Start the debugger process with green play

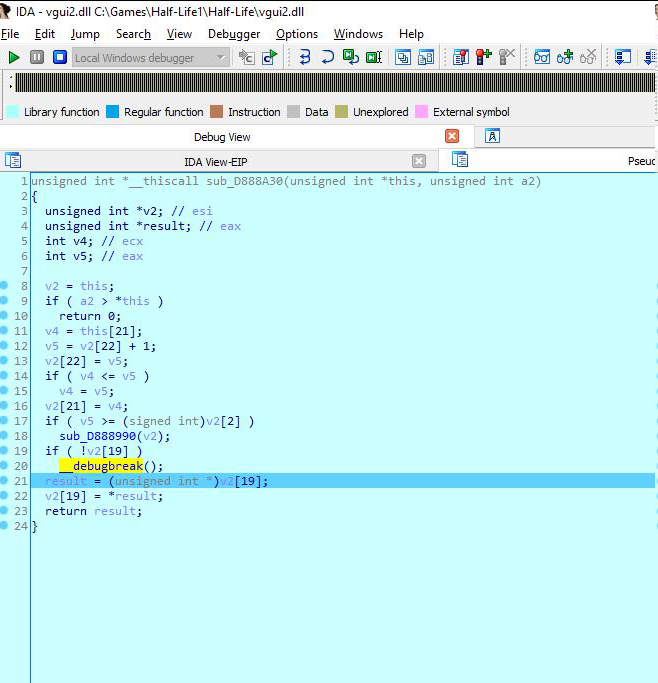click(13, 57)
